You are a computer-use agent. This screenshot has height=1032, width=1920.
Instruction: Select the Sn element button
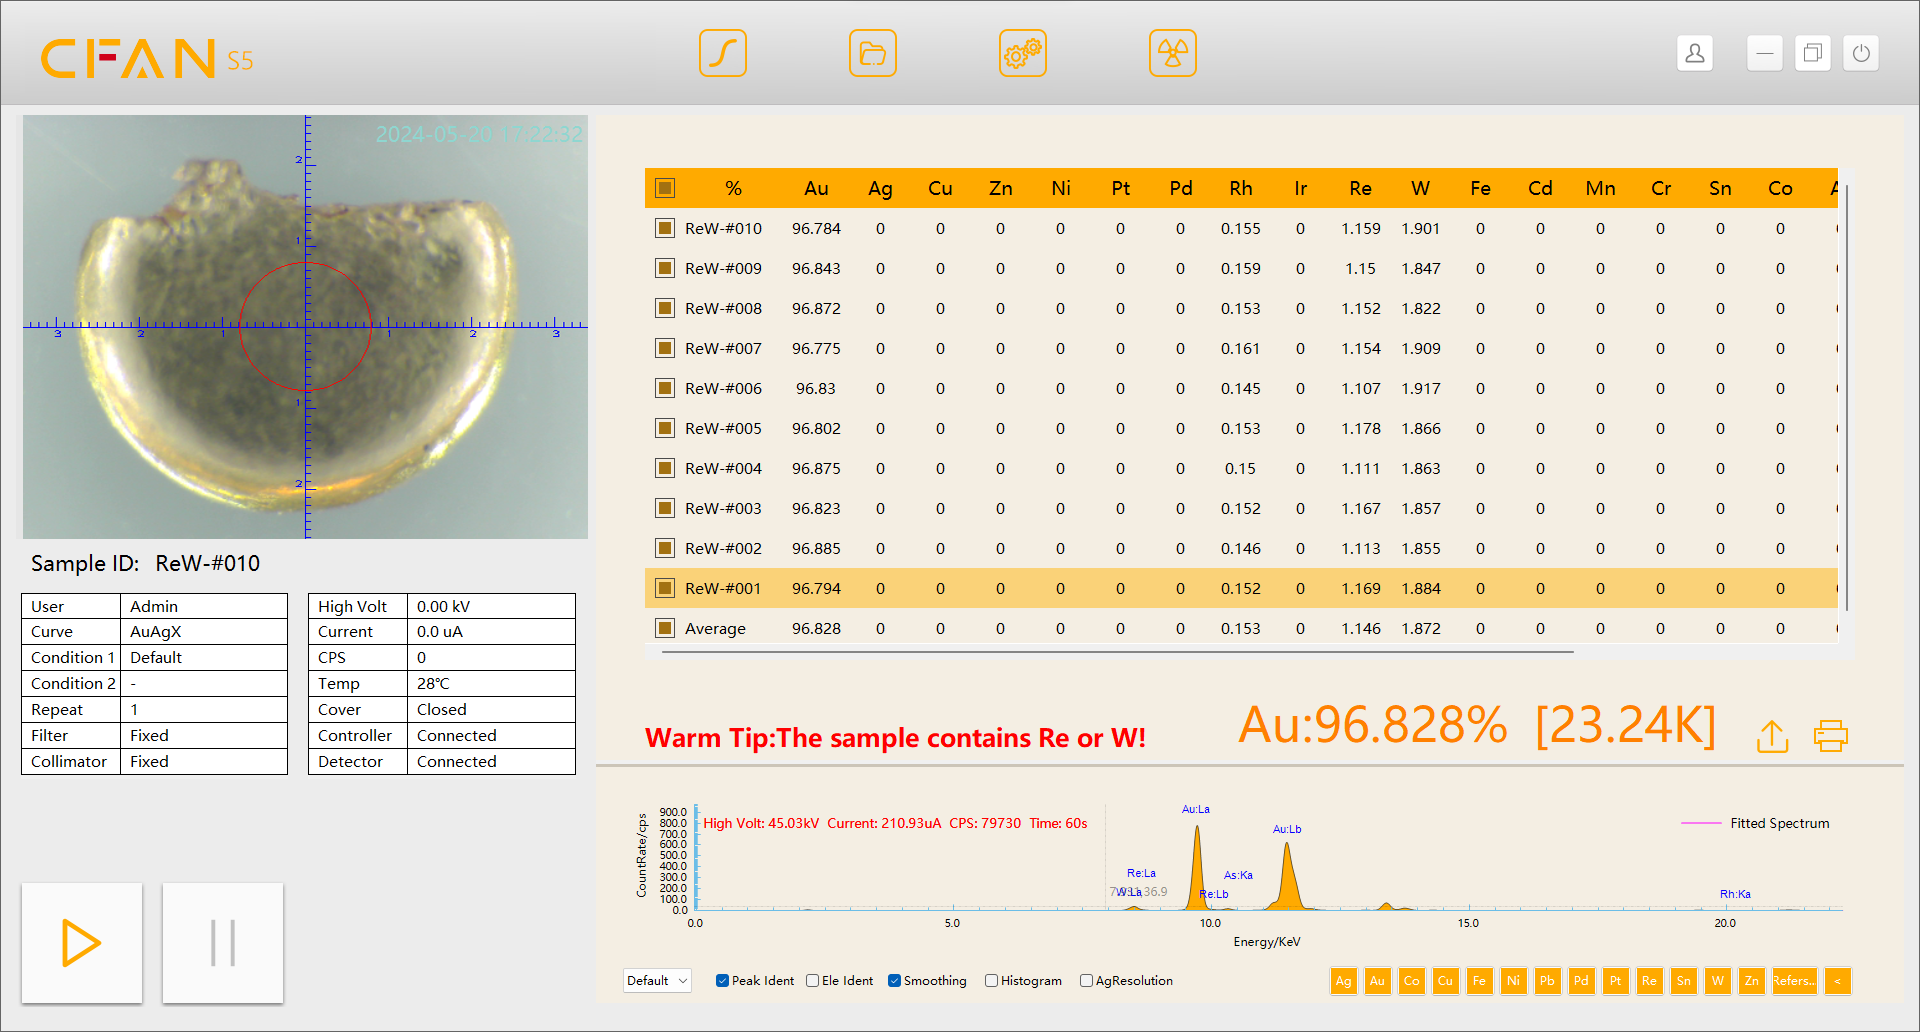tap(1684, 981)
